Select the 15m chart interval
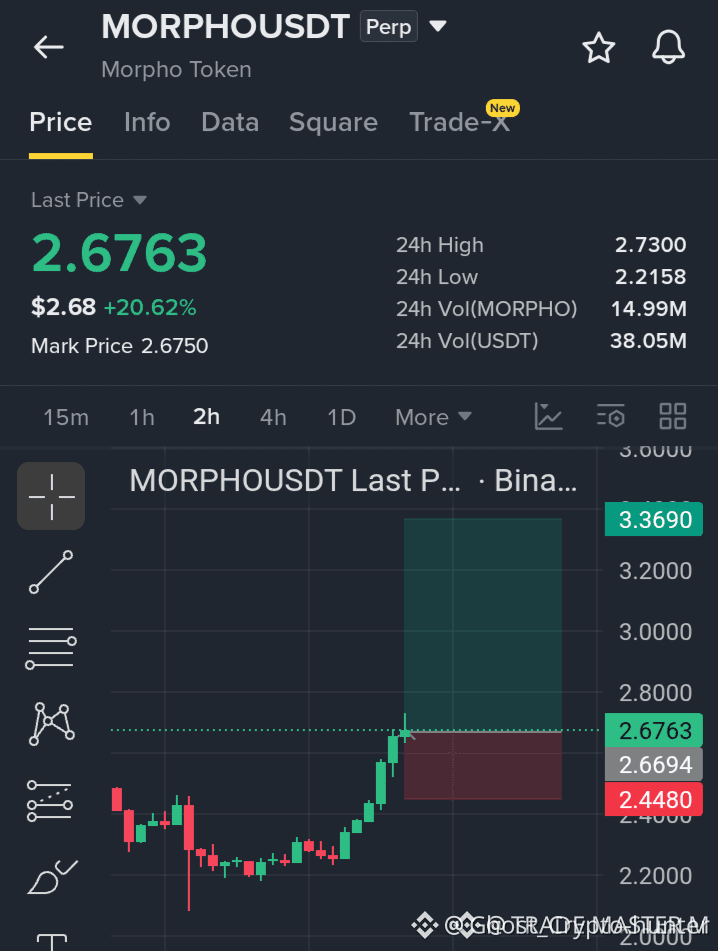The width and height of the screenshot is (718, 951). coord(66,417)
